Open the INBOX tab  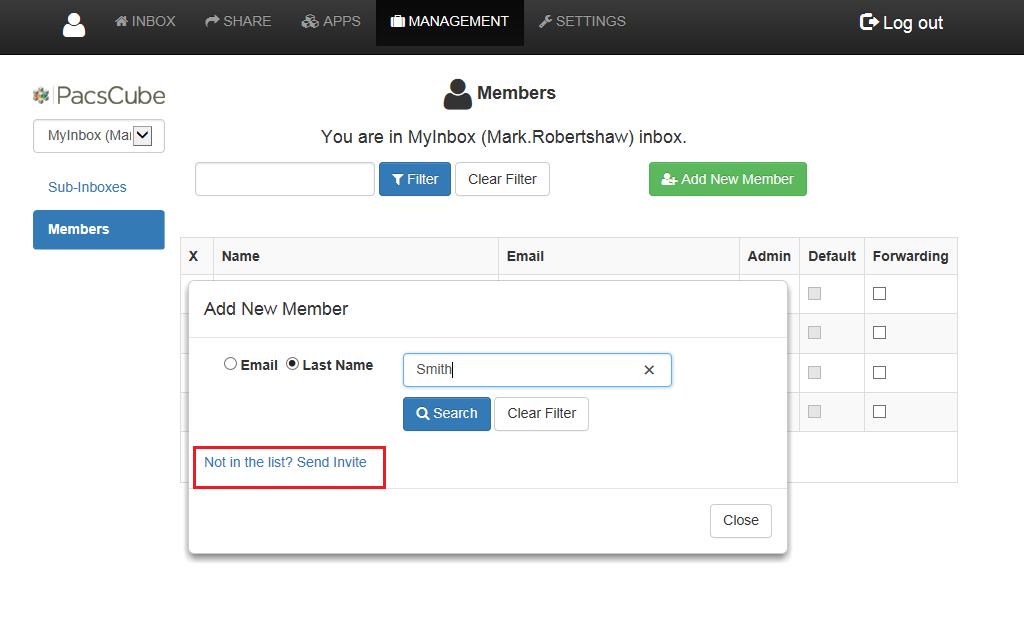pyautogui.click(x=145, y=21)
